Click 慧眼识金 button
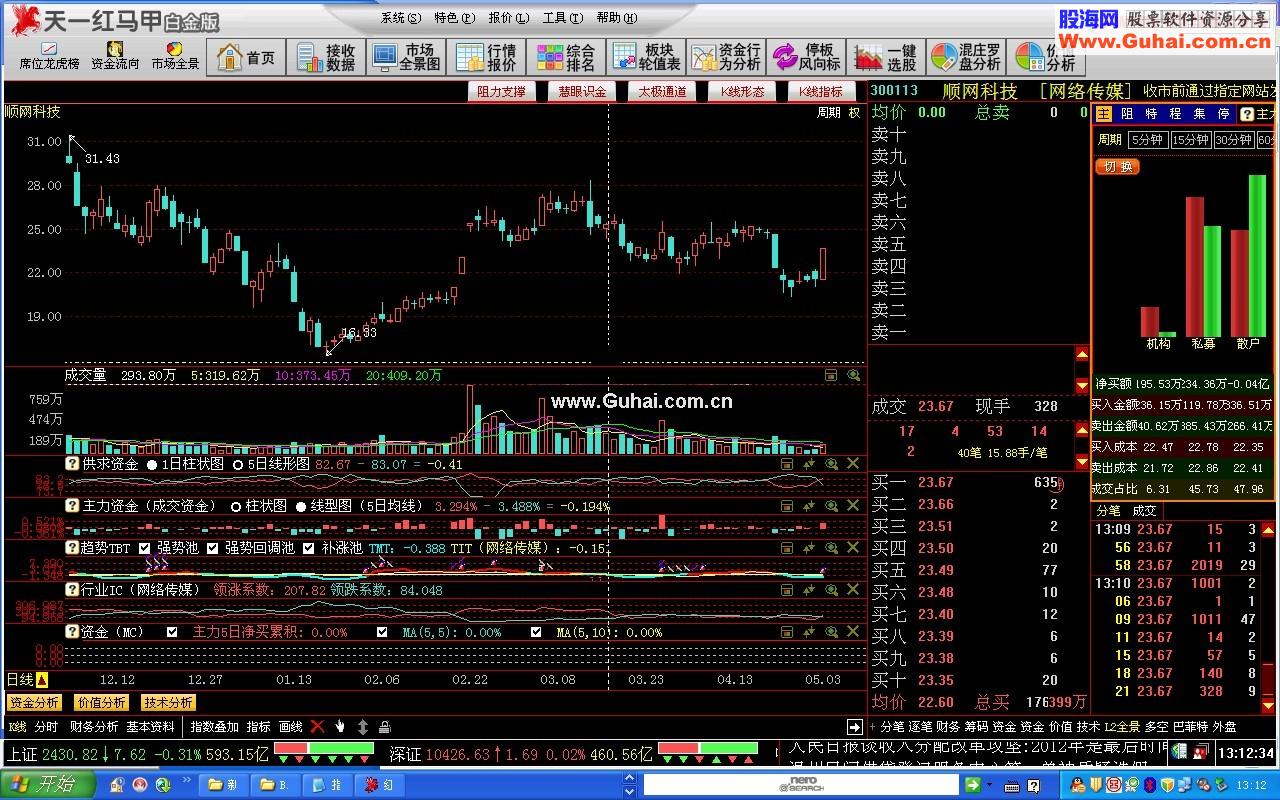This screenshot has height=800, width=1280. click(581, 91)
